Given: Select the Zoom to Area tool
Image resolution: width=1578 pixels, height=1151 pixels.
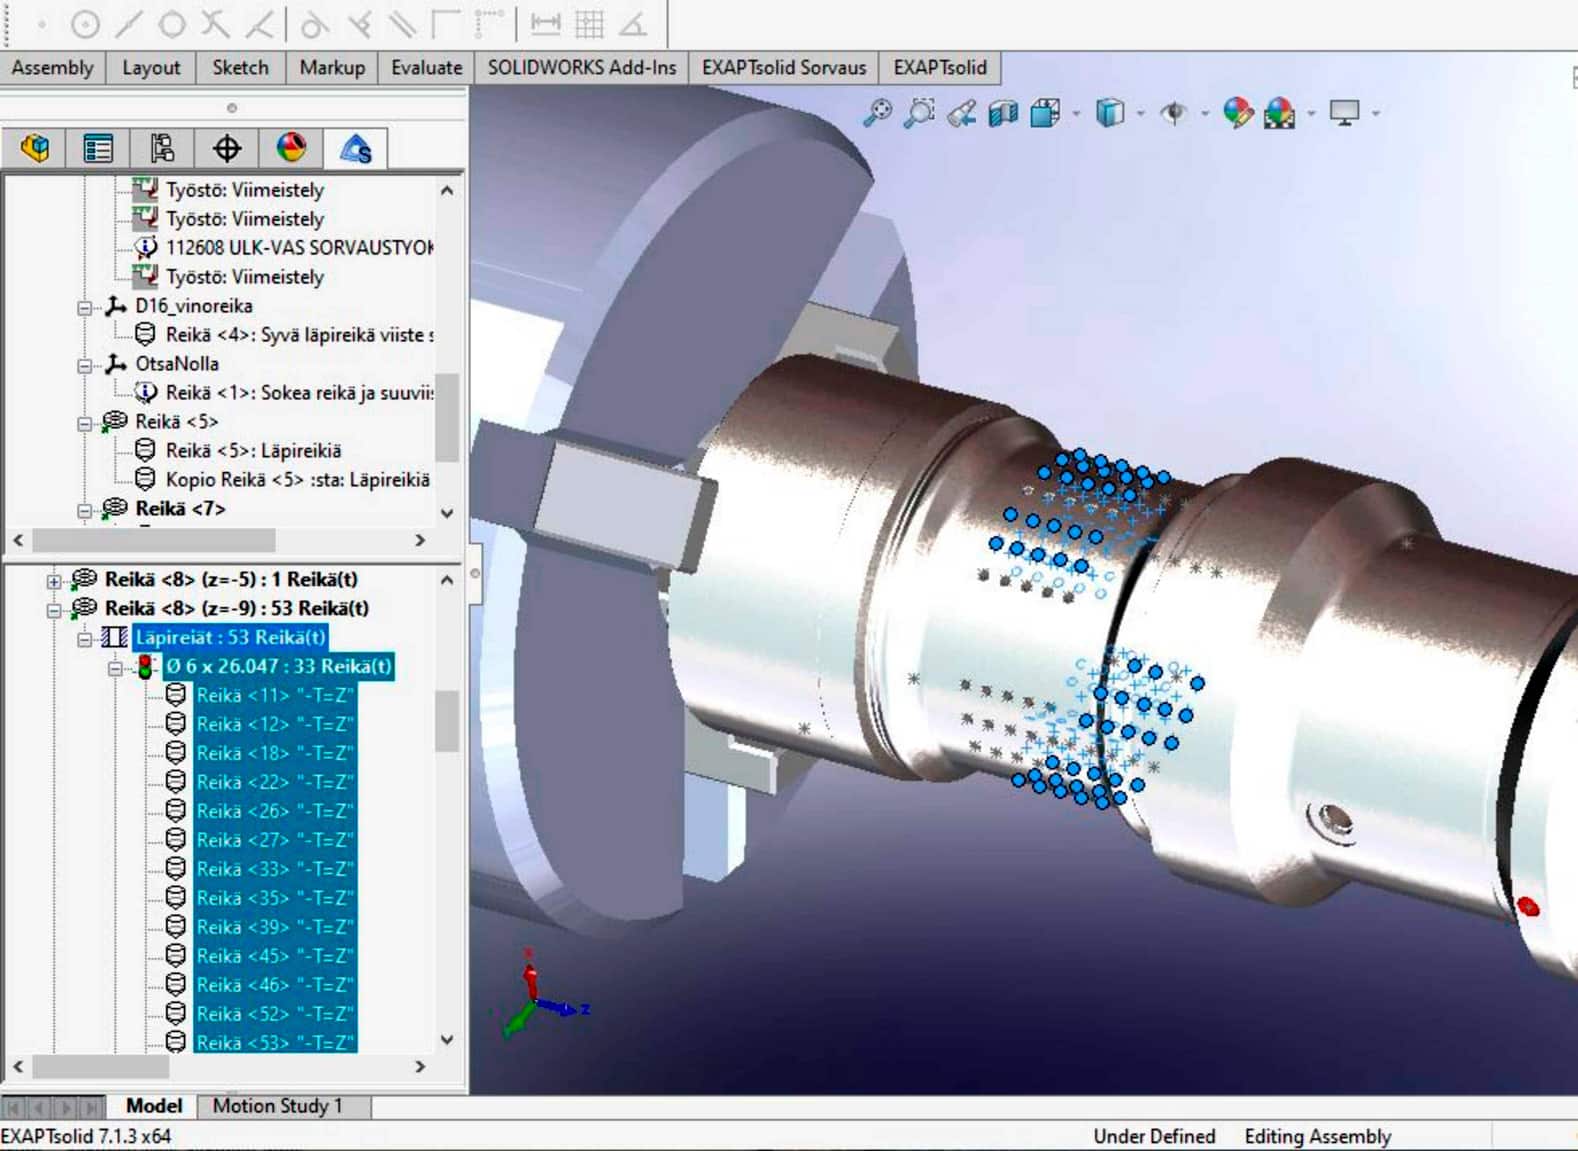Looking at the screenshot, I should (x=918, y=113).
